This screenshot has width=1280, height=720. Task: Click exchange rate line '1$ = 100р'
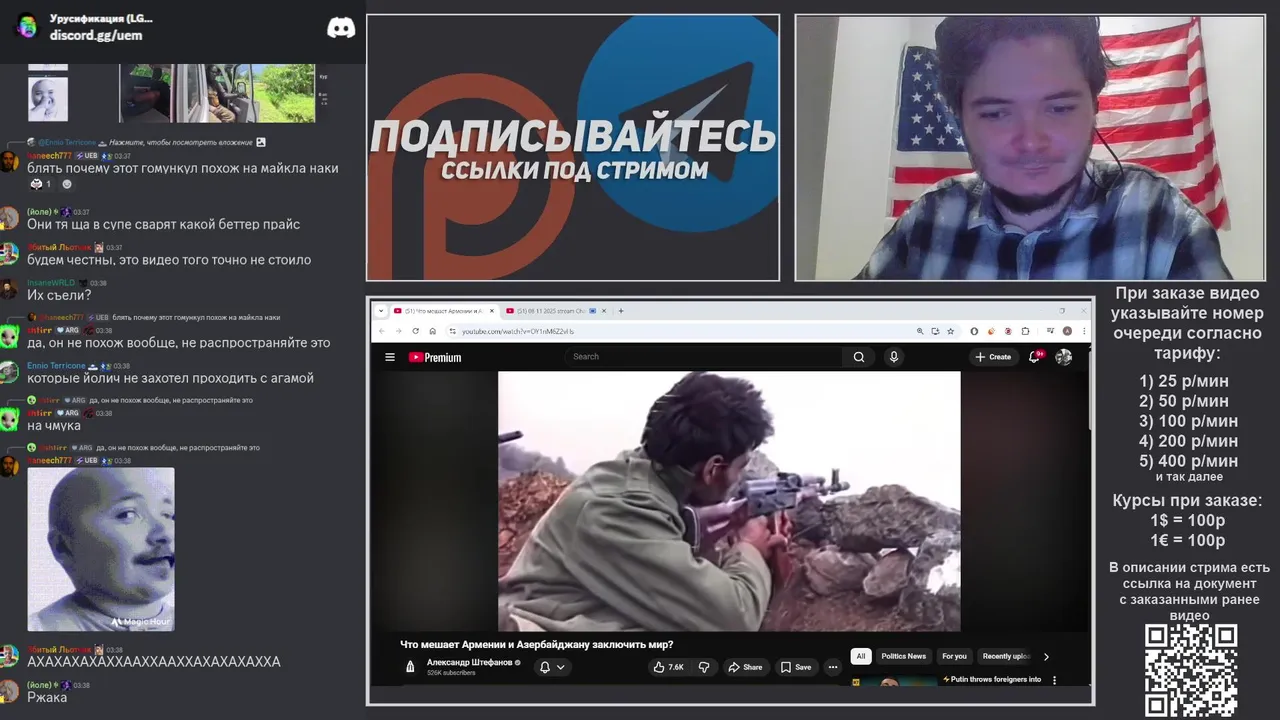click(x=1188, y=521)
